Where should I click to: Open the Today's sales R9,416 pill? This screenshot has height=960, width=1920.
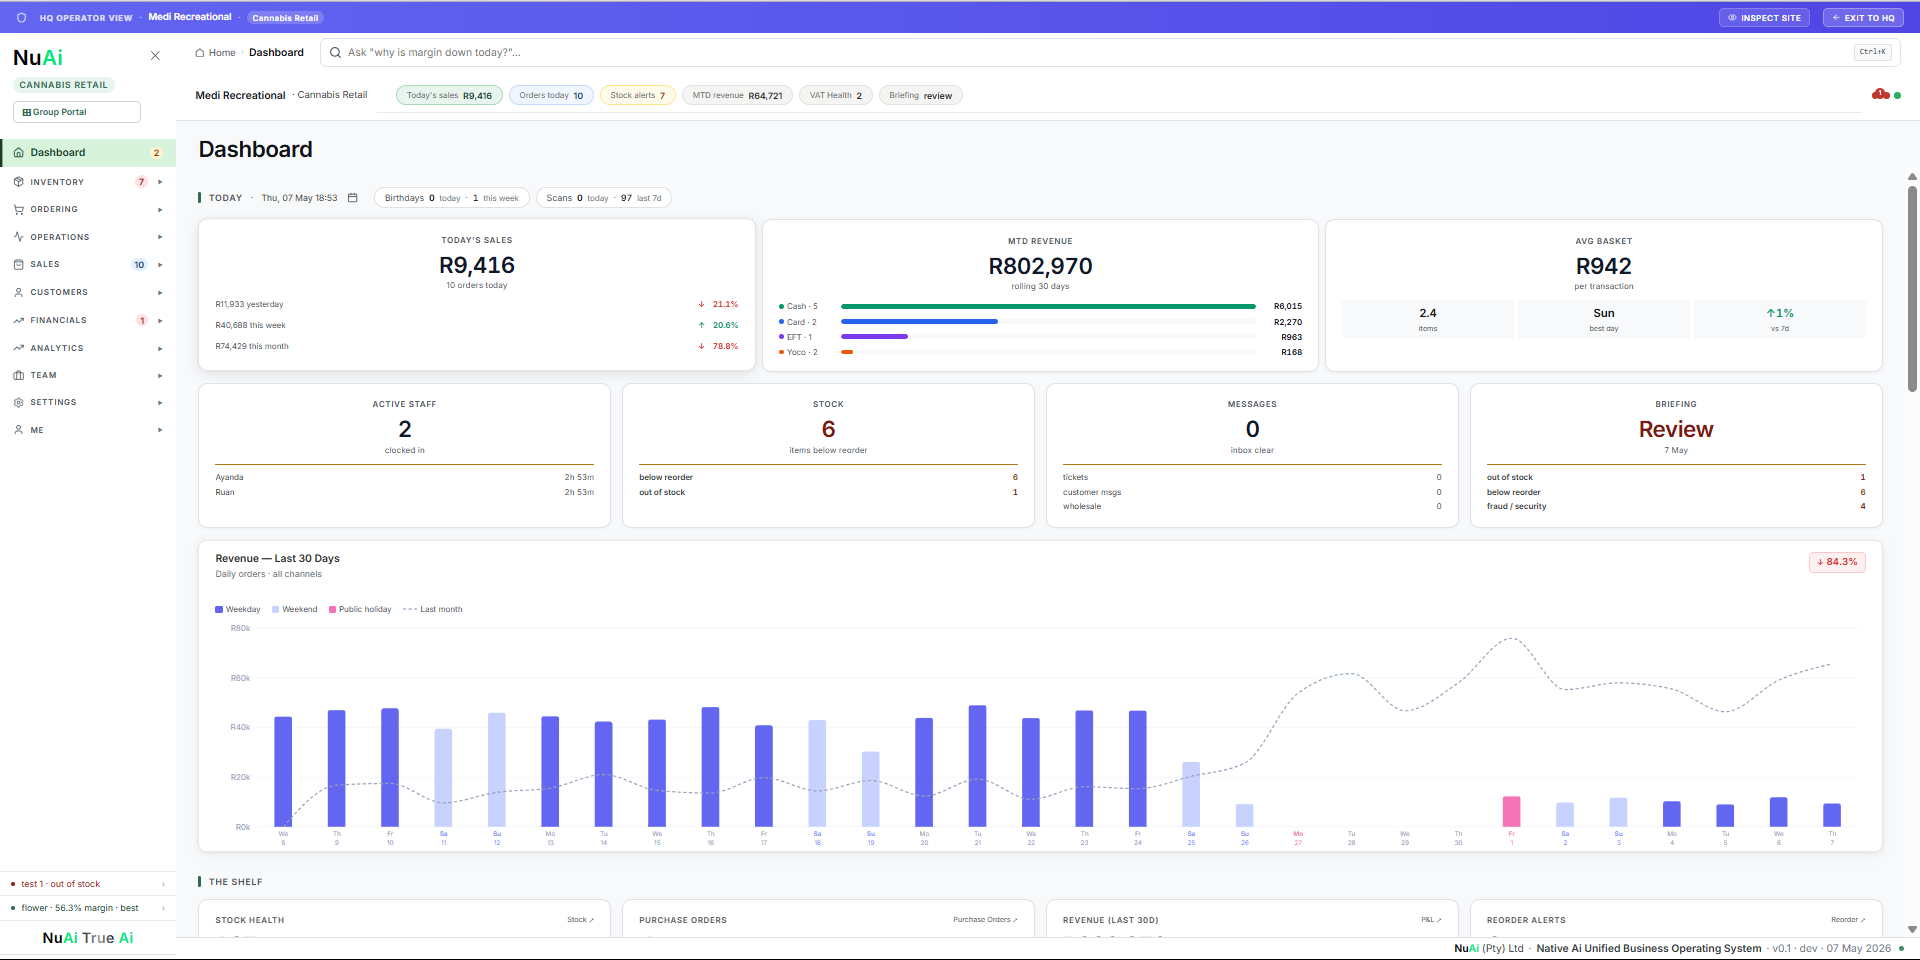point(450,96)
